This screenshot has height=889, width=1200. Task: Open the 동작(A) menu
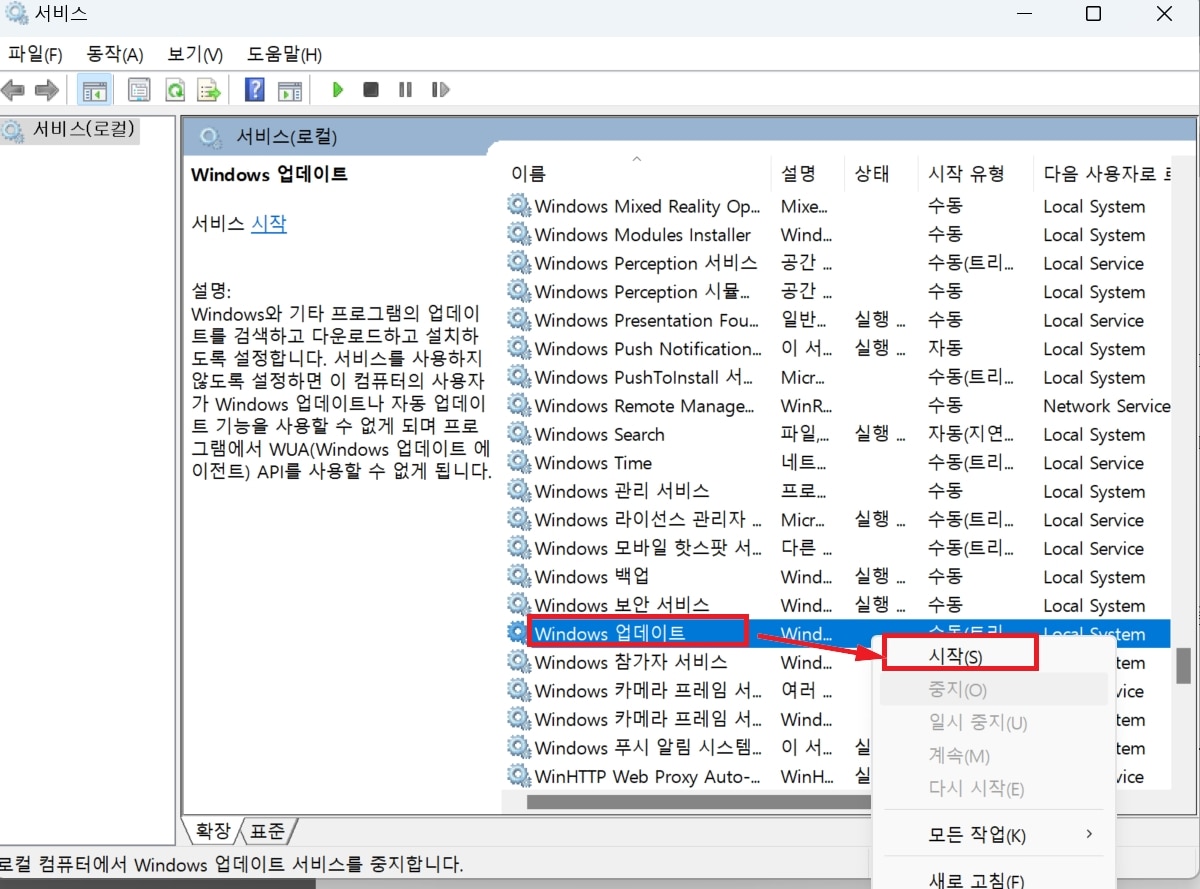pos(115,54)
